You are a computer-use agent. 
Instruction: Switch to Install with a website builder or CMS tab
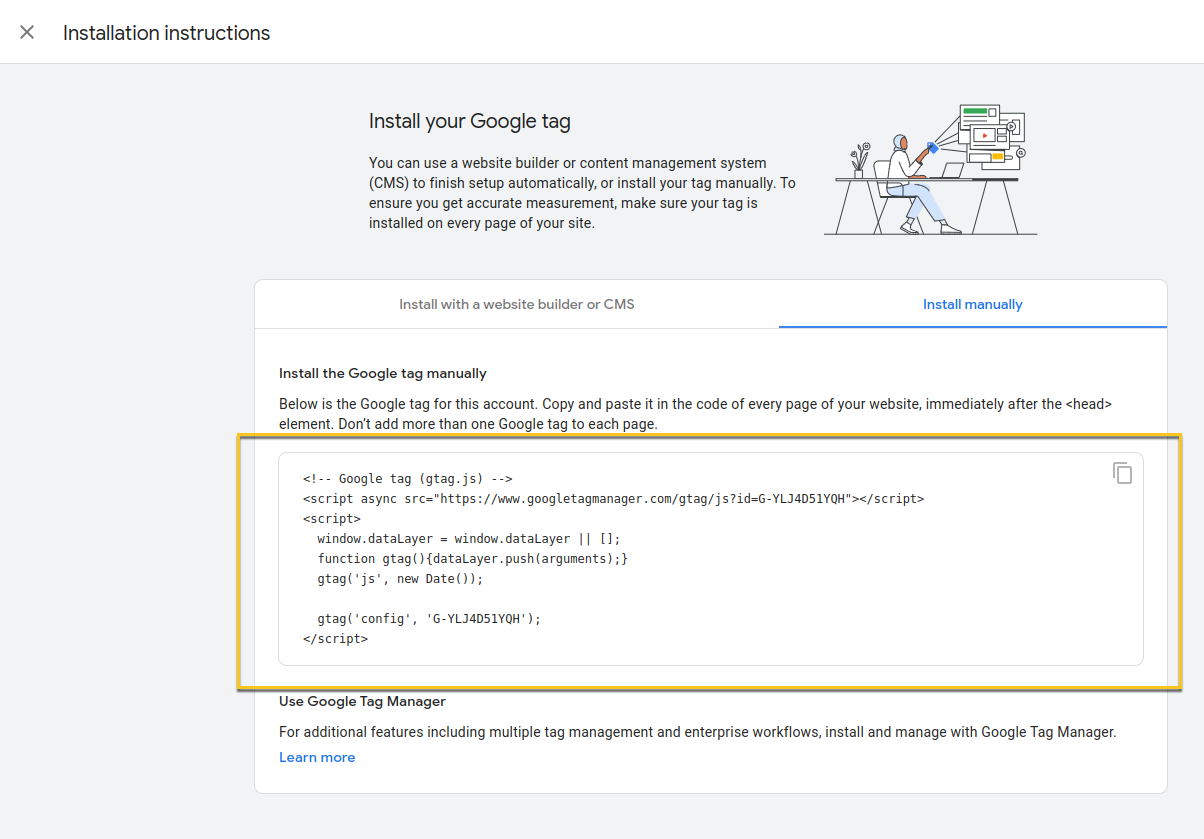(x=516, y=304)
